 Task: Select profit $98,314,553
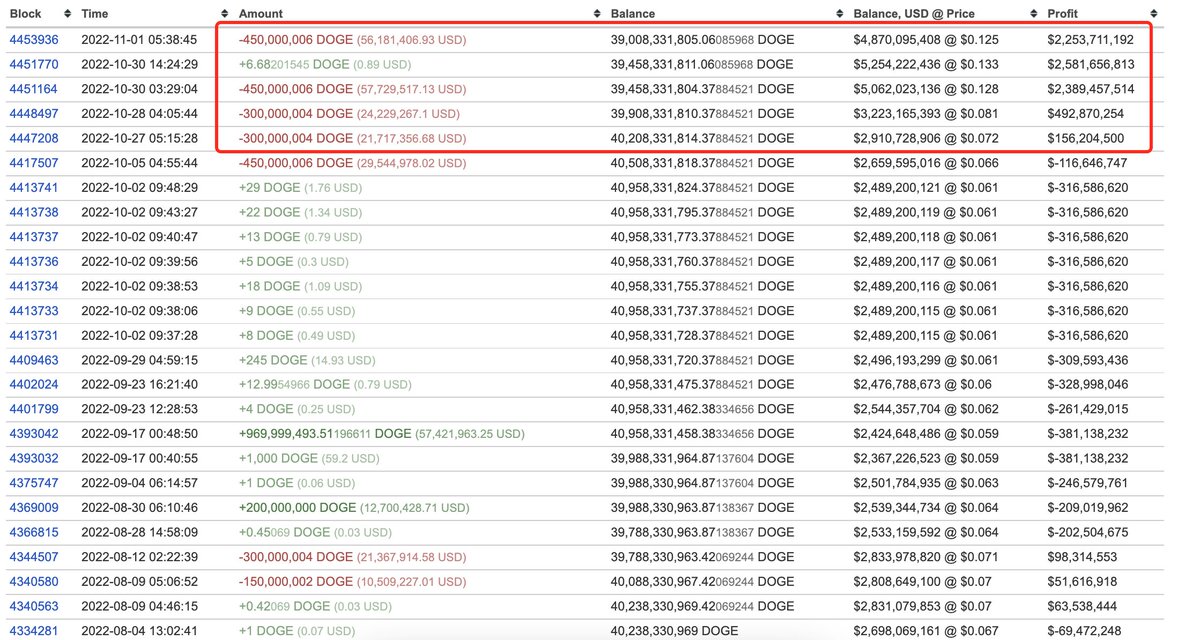click(x=1082, y=557)
